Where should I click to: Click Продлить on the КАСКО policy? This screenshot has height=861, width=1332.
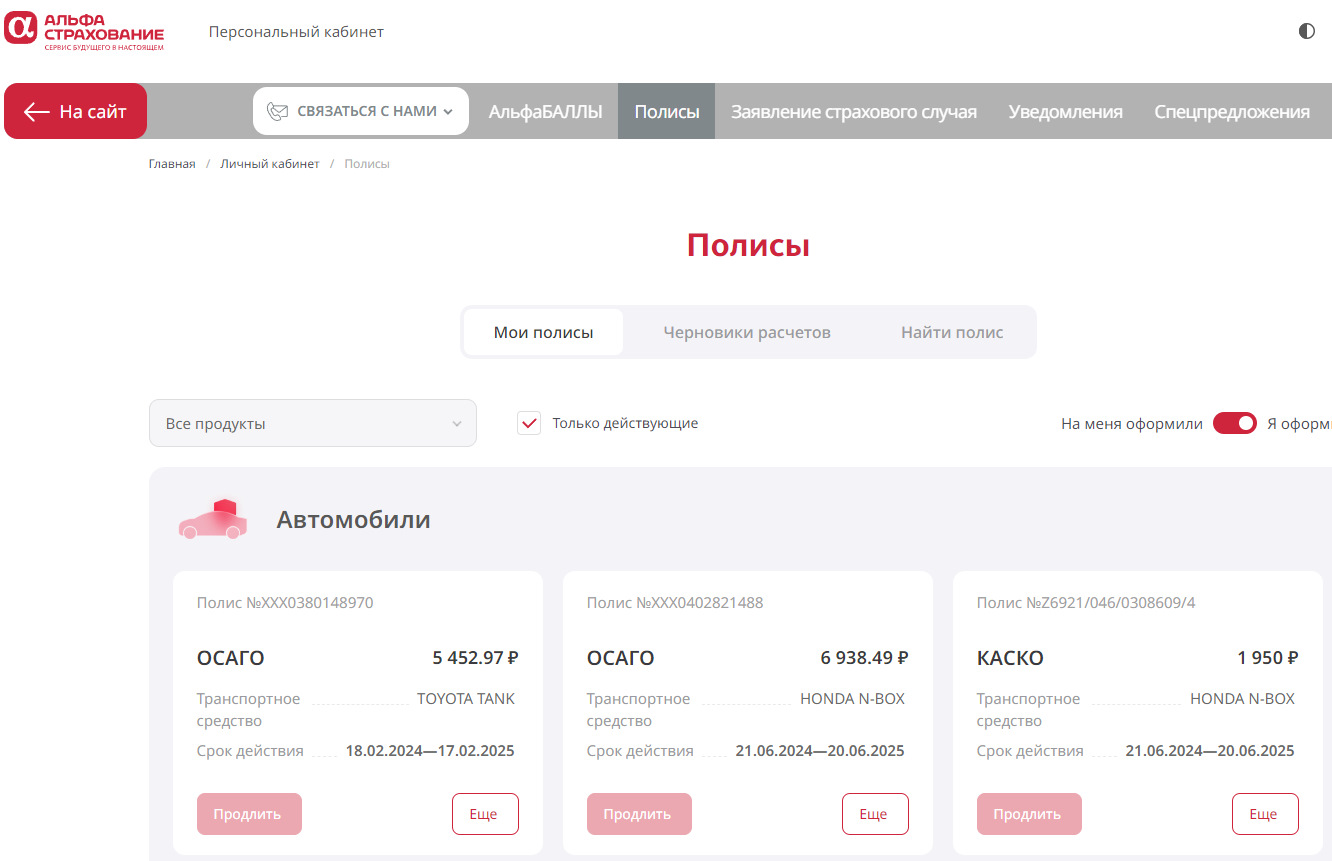click(1029, 814)
